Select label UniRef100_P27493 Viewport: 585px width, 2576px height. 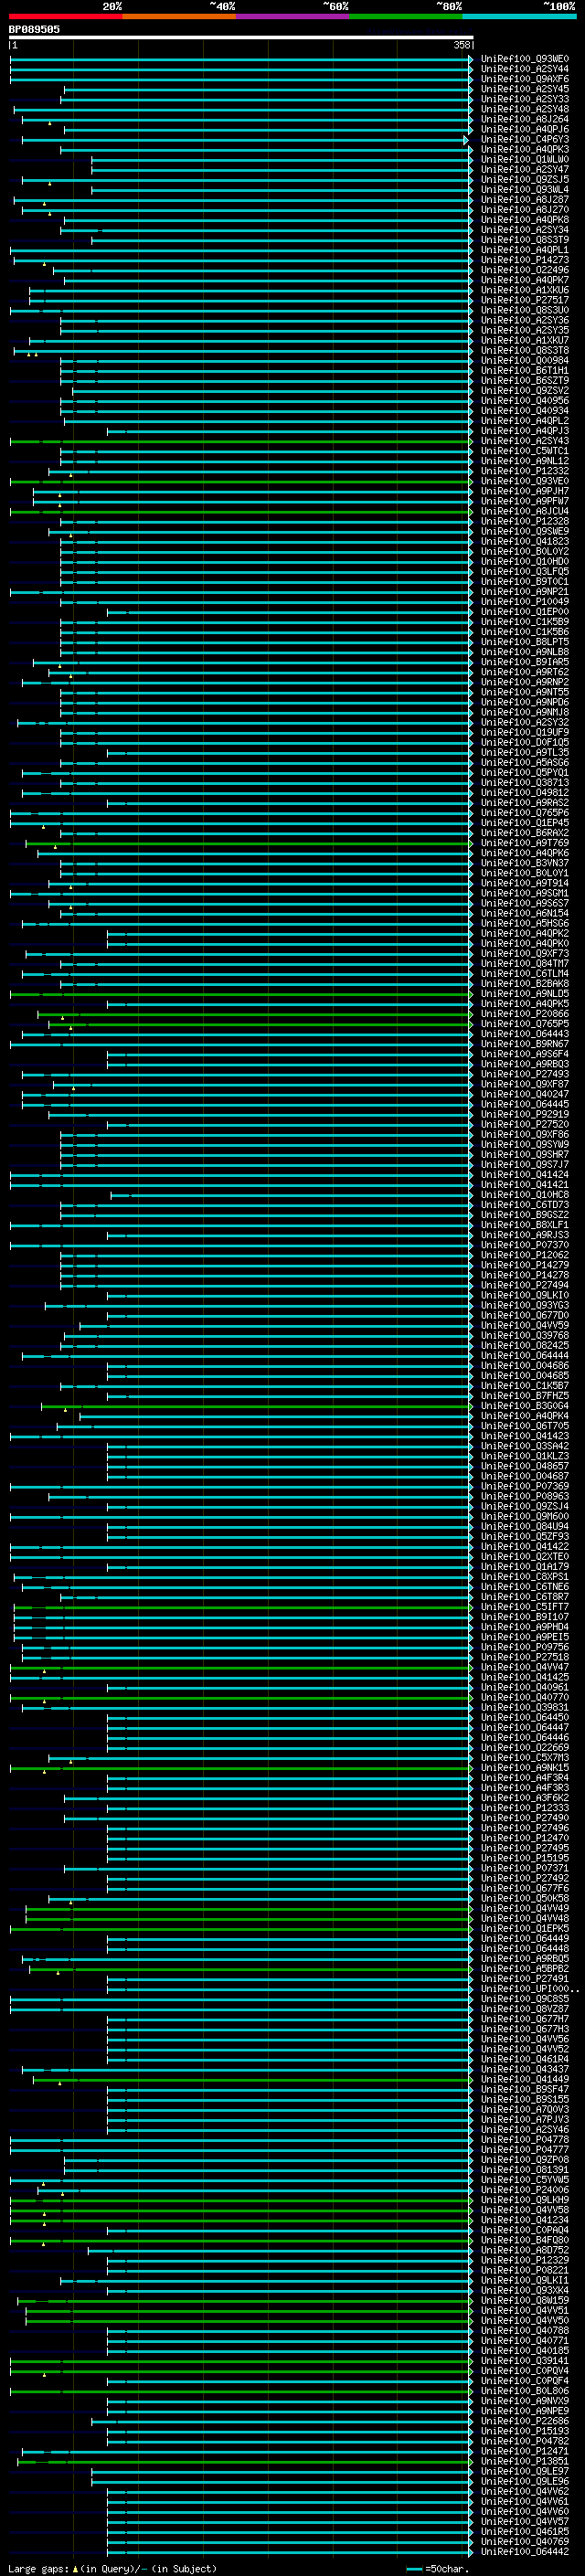(525, 1075)
